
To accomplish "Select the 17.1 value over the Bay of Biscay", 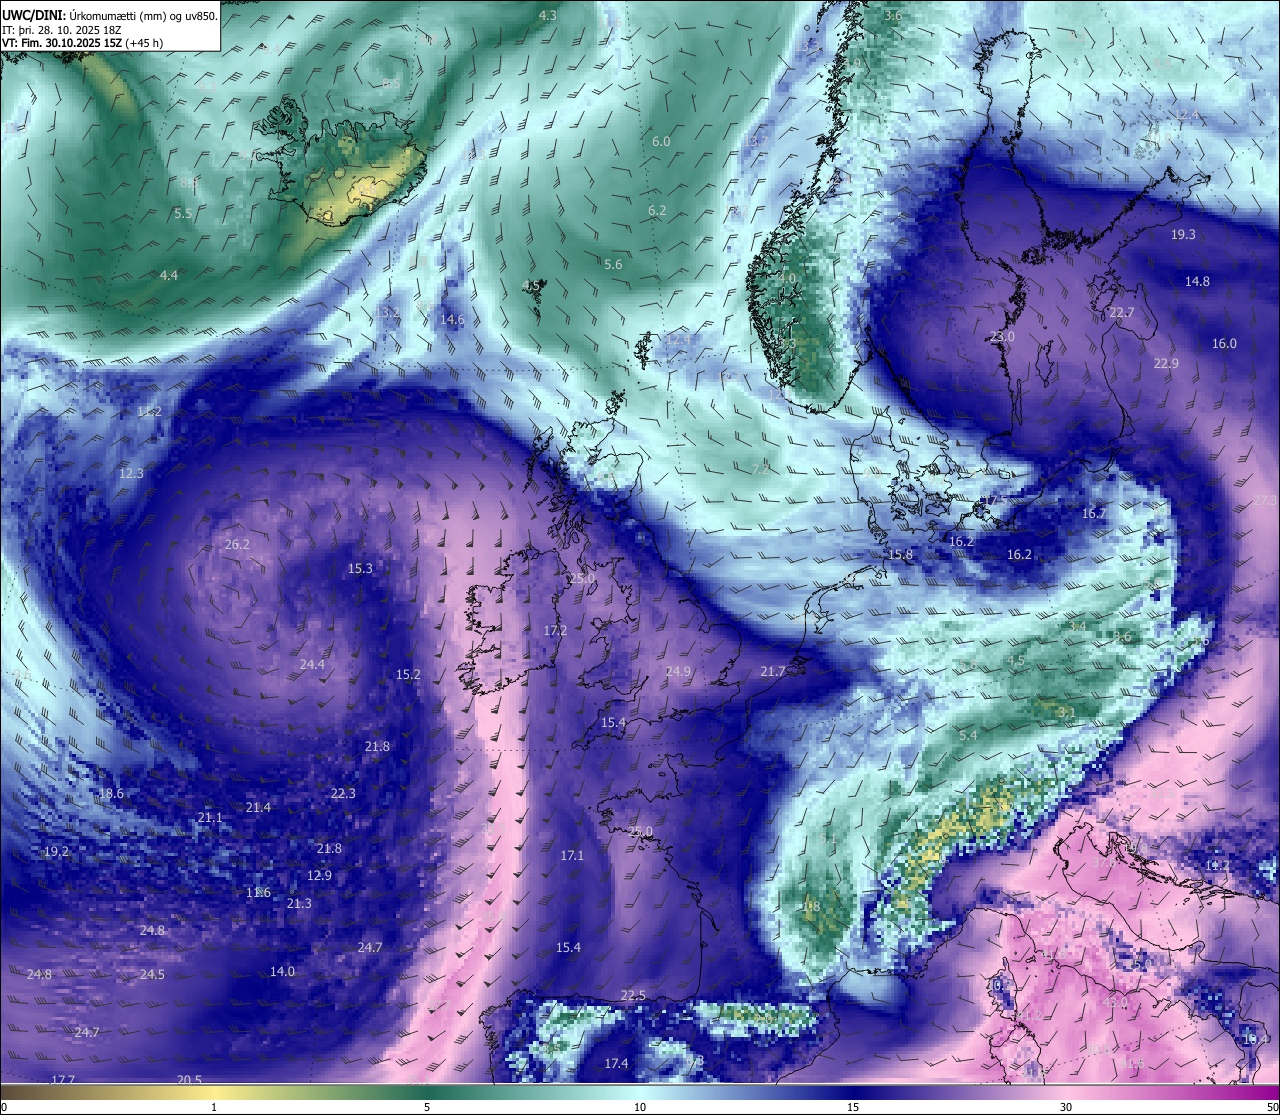I will point(572,856).
